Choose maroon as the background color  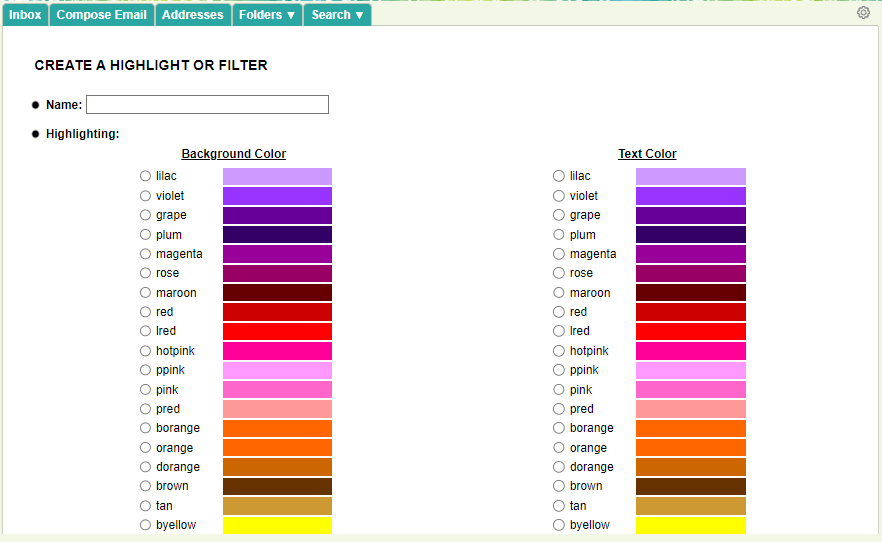146,293
